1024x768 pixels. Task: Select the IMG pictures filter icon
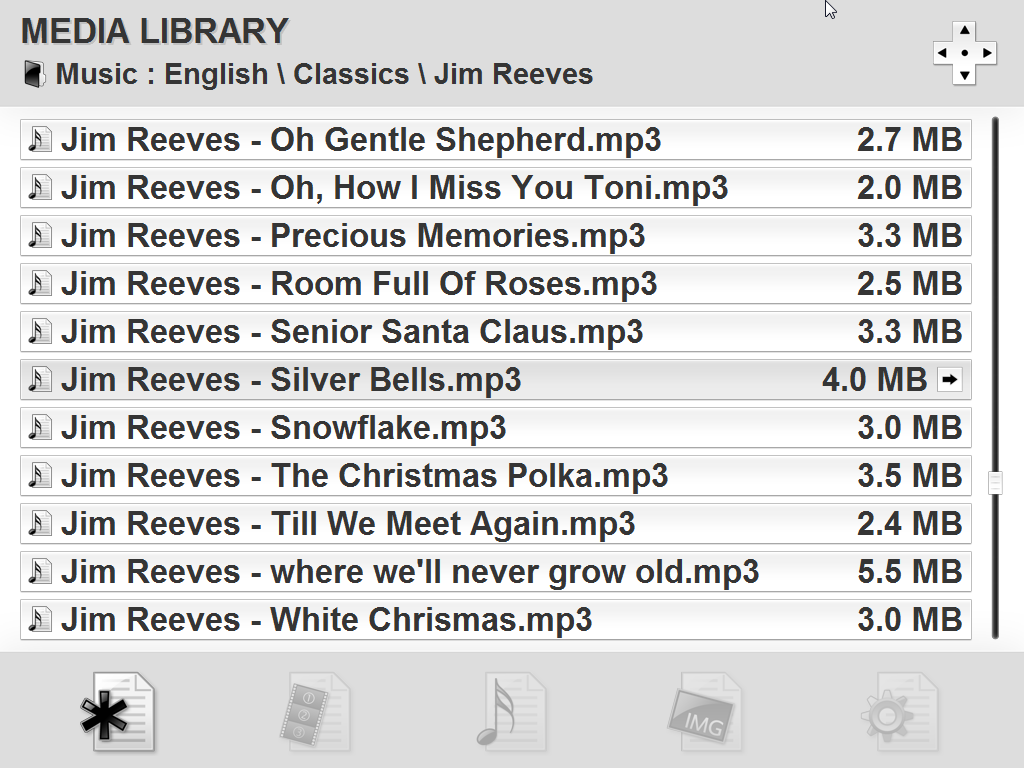706,712
